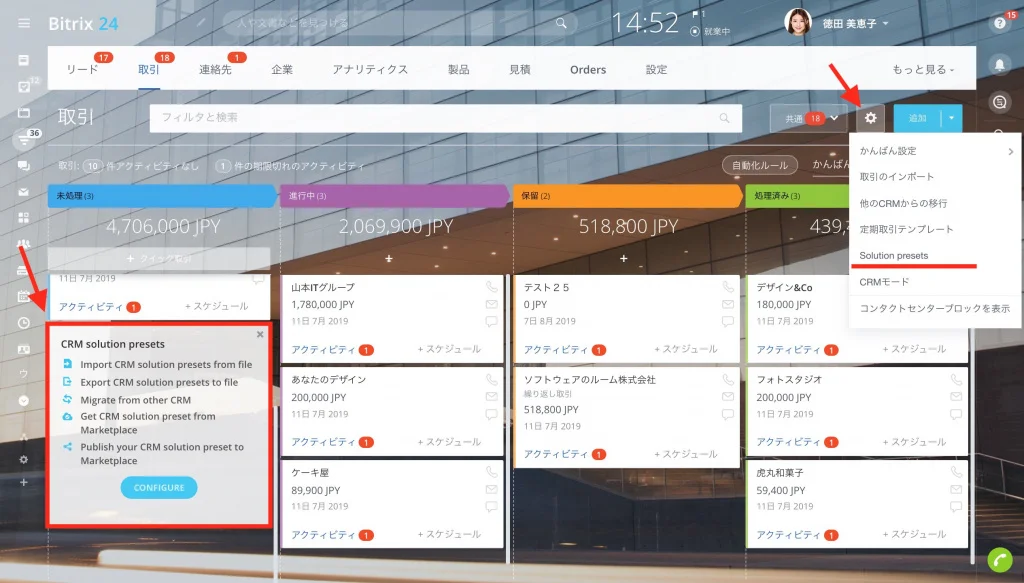Open the settings gear menu
Screen dimensions: 1024x583
tap(870, 118)
